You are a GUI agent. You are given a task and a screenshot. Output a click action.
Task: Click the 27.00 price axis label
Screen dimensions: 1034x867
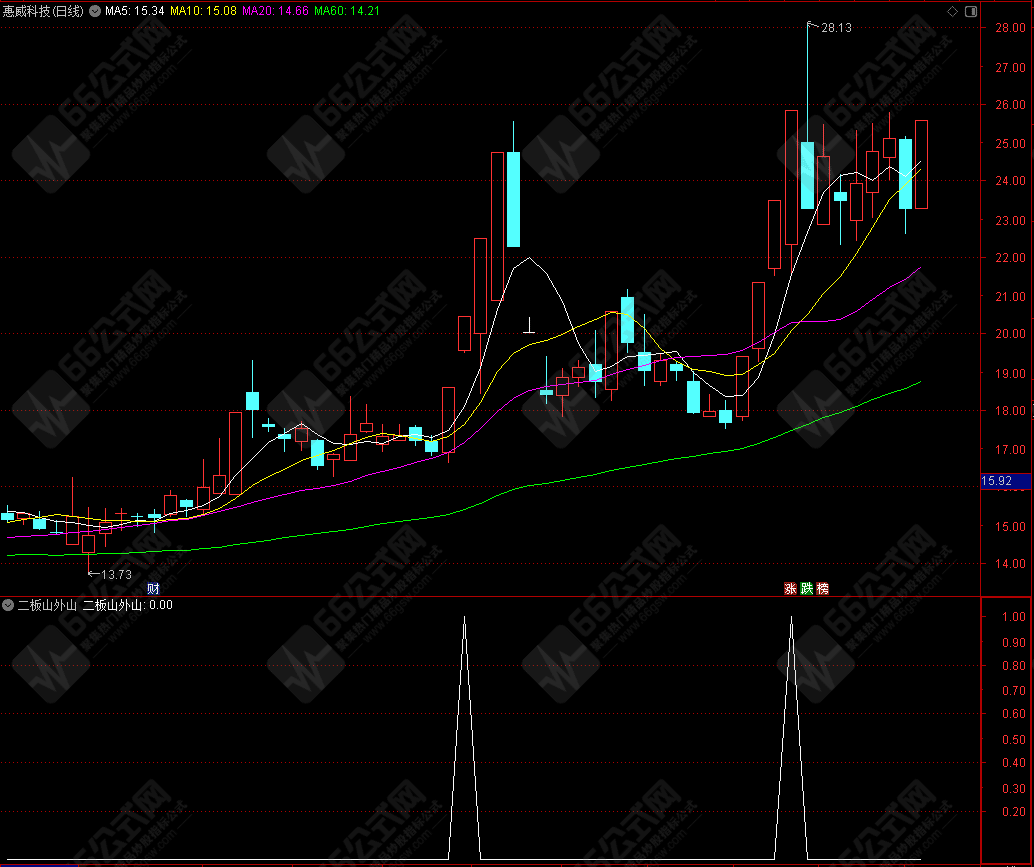pos(1010,67)
